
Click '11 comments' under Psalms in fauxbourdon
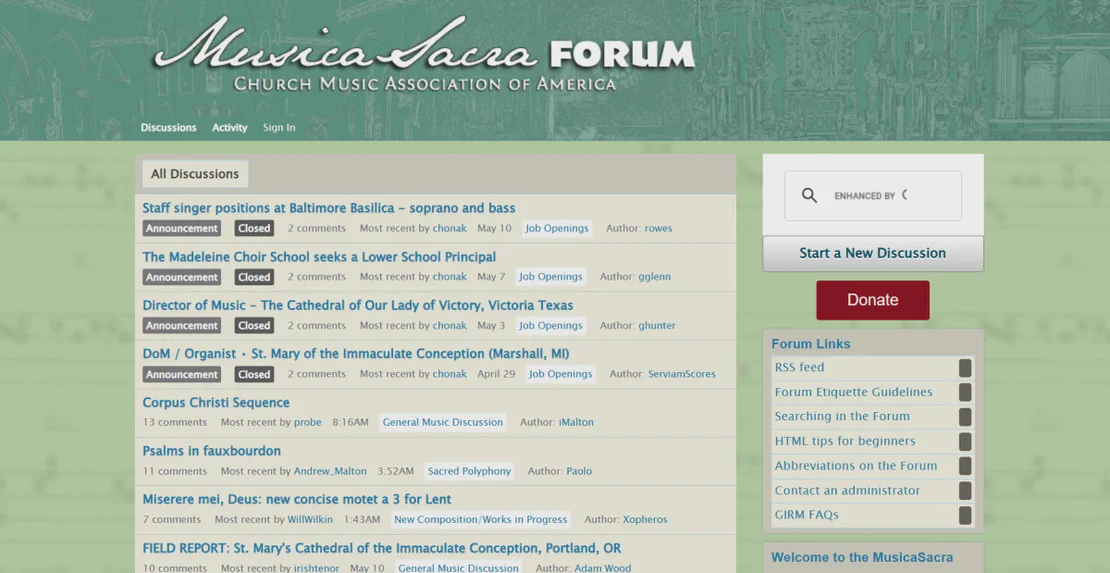coord(175,471)
